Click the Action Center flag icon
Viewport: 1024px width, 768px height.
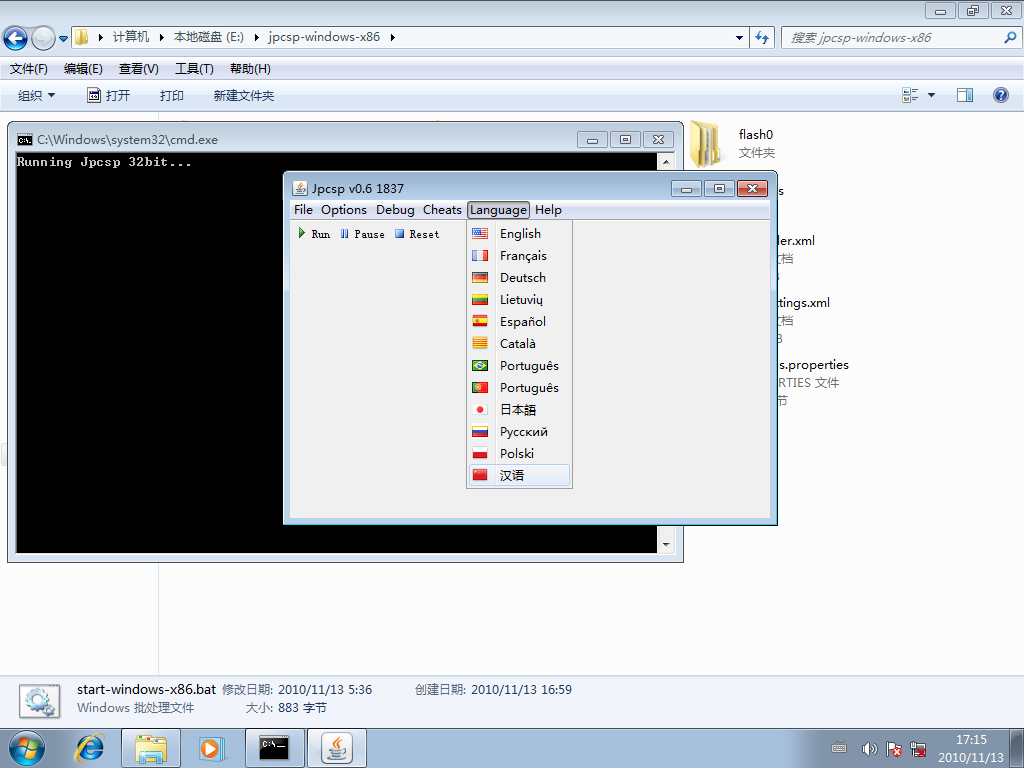tap(893, 749)
